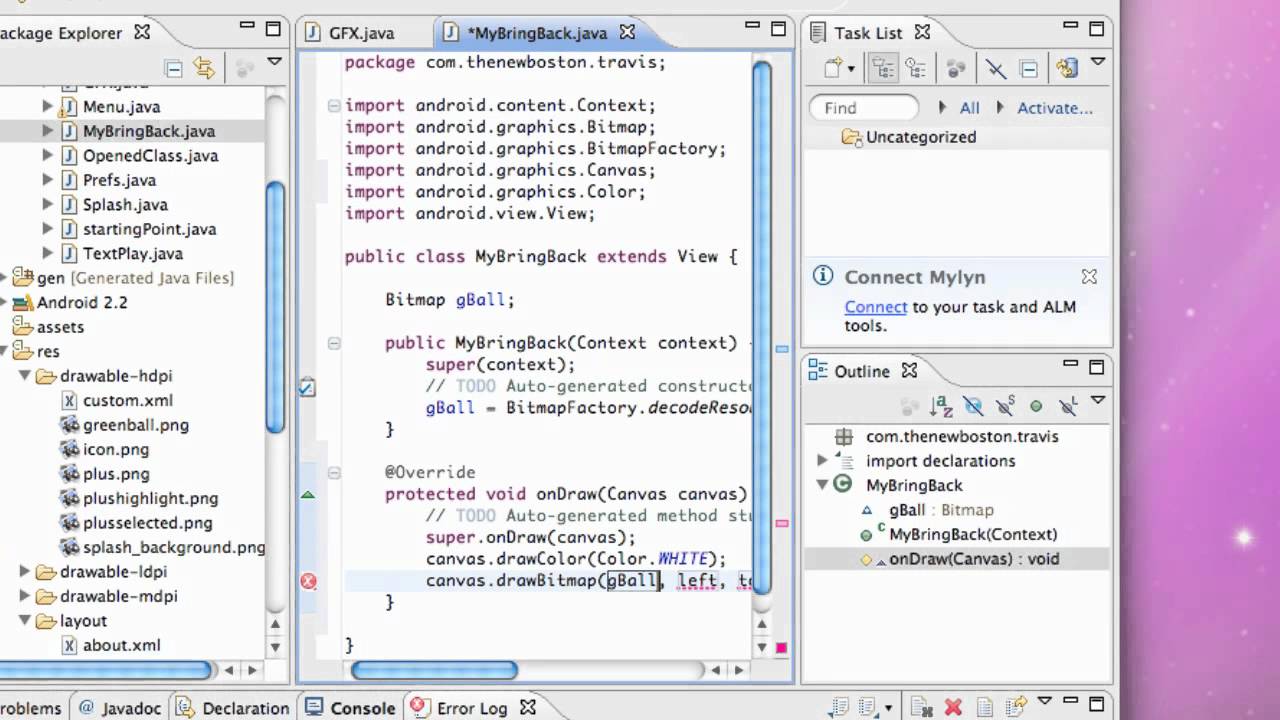Click the red delete log icon in Error Log
This screenshot has height=720, width=1280.
953,708
